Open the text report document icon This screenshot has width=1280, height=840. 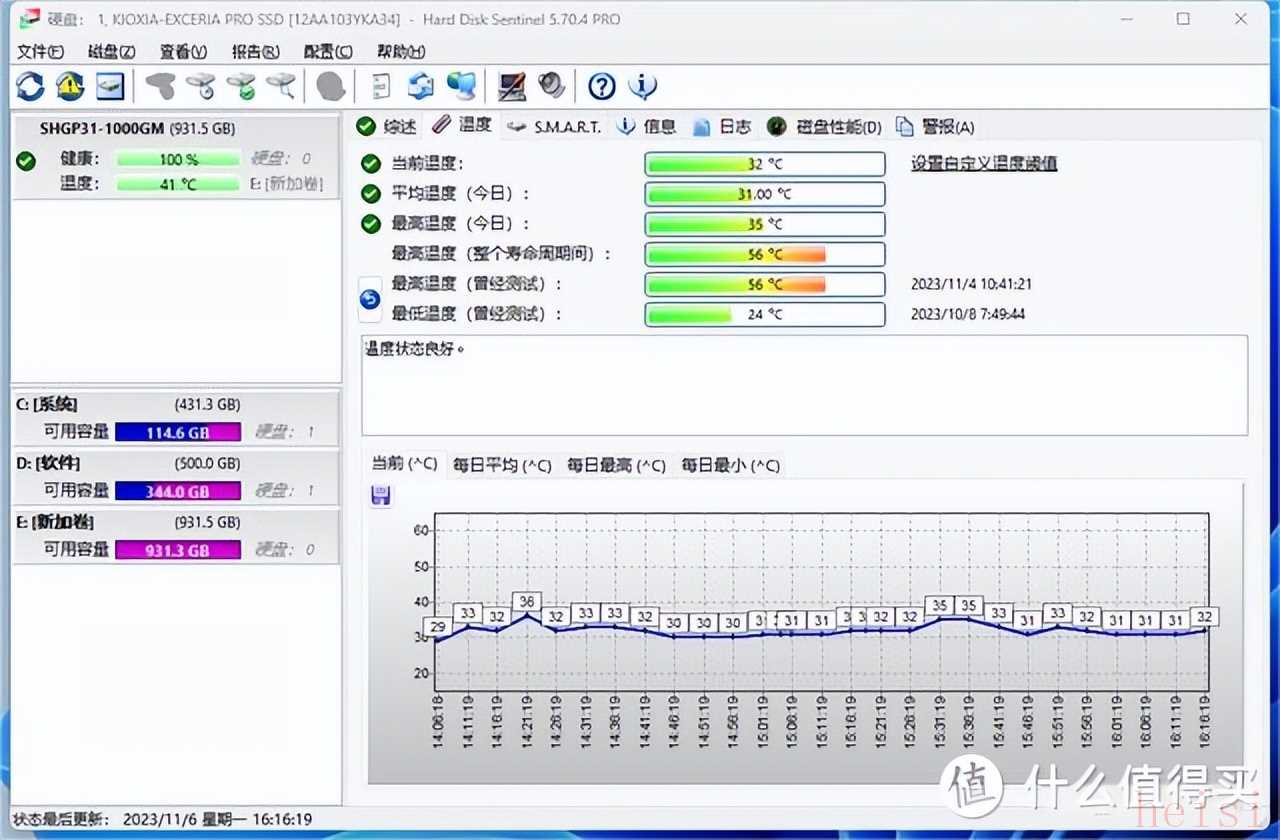[x=381, y=87]
